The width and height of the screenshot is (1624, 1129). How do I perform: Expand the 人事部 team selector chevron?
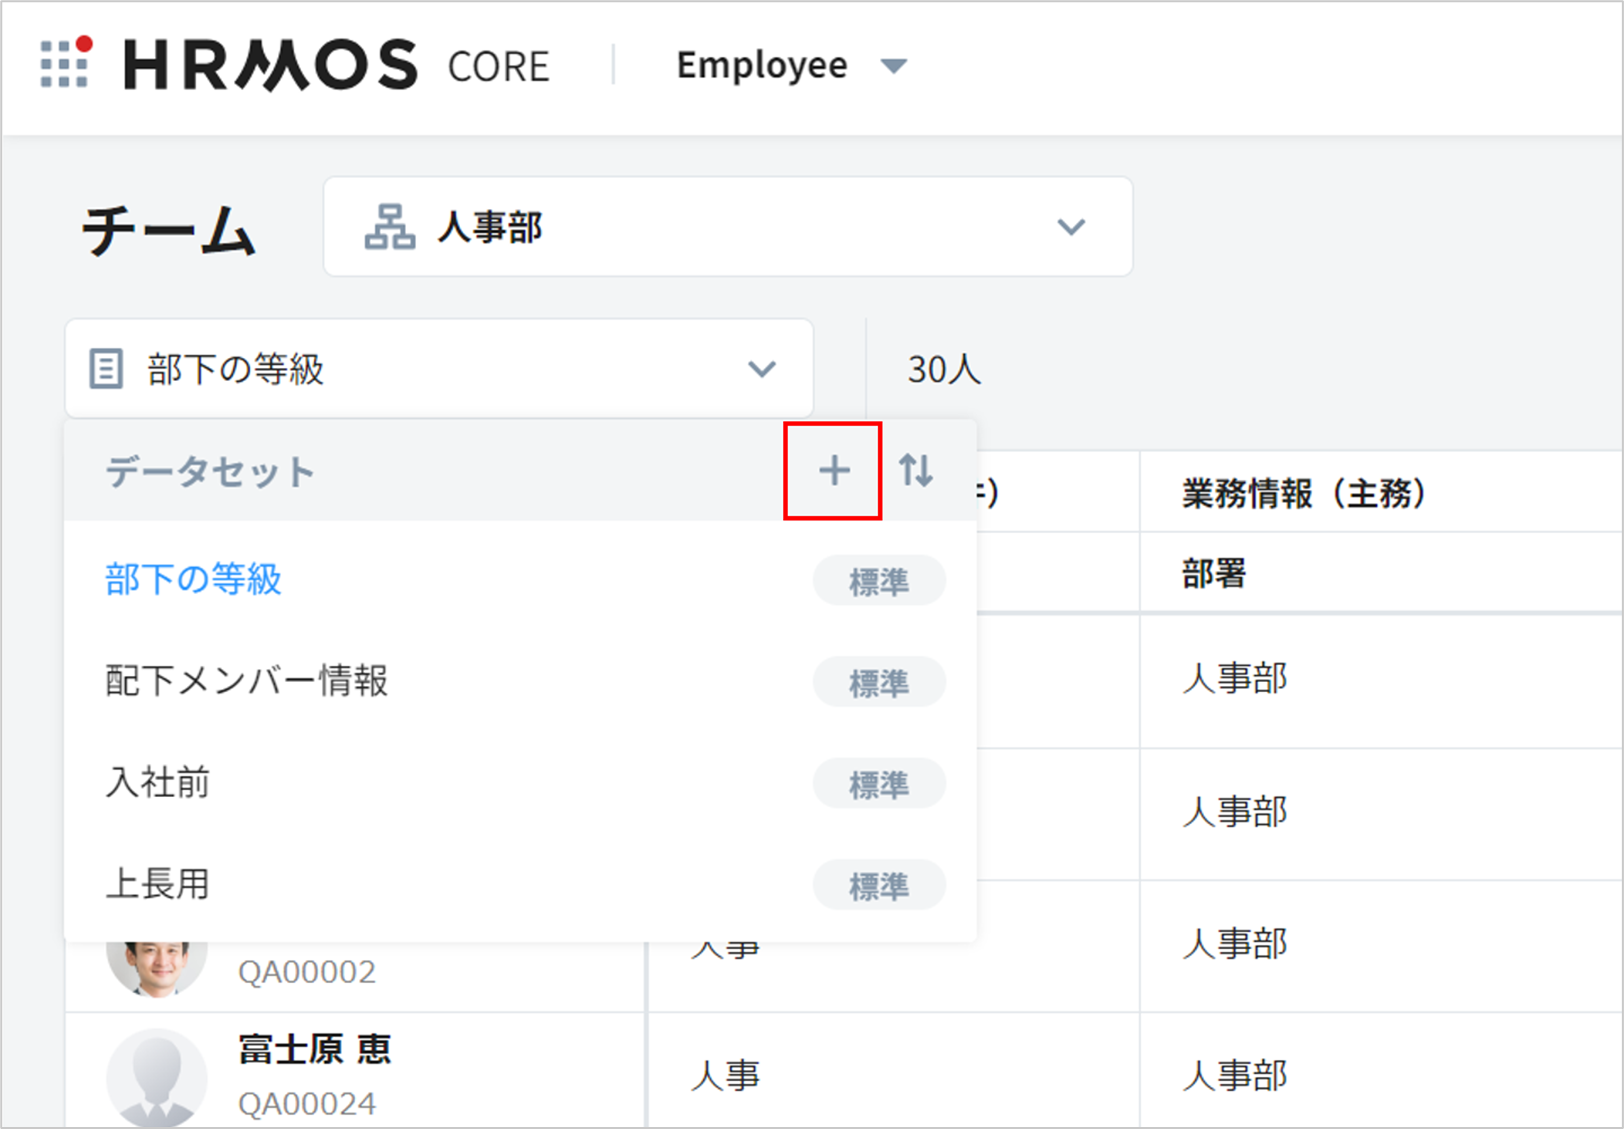[x=1071, y=227]
